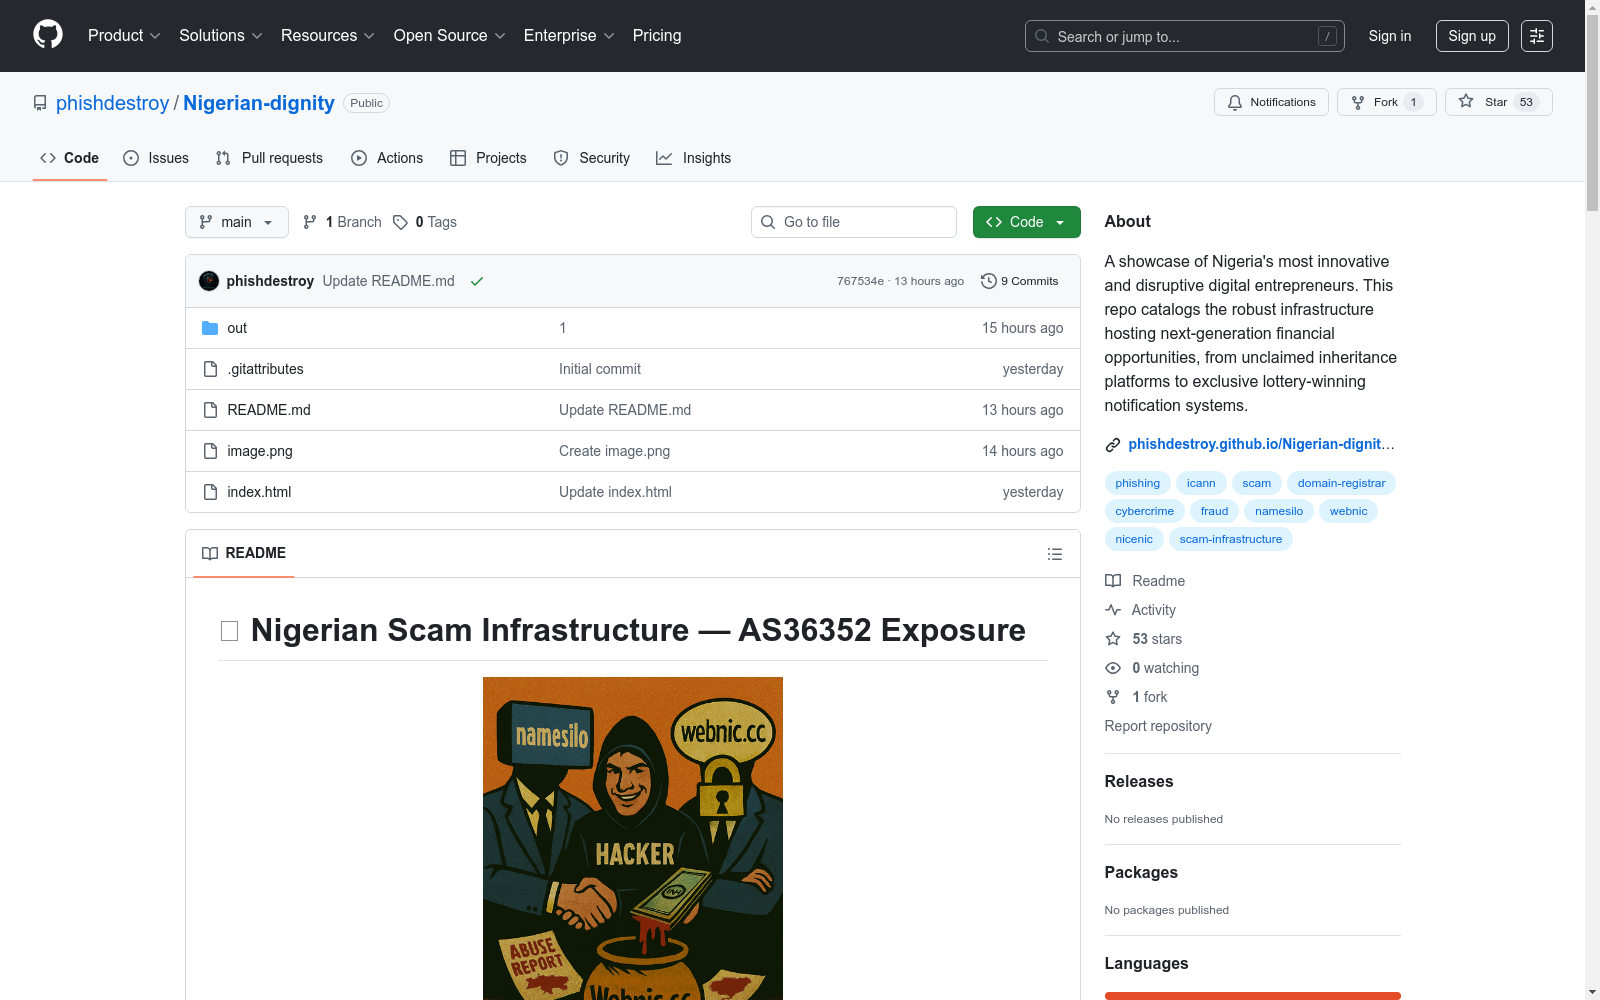Open the namesilo topic tag
The image size is (1600, 1000).
click(1279, 511)
